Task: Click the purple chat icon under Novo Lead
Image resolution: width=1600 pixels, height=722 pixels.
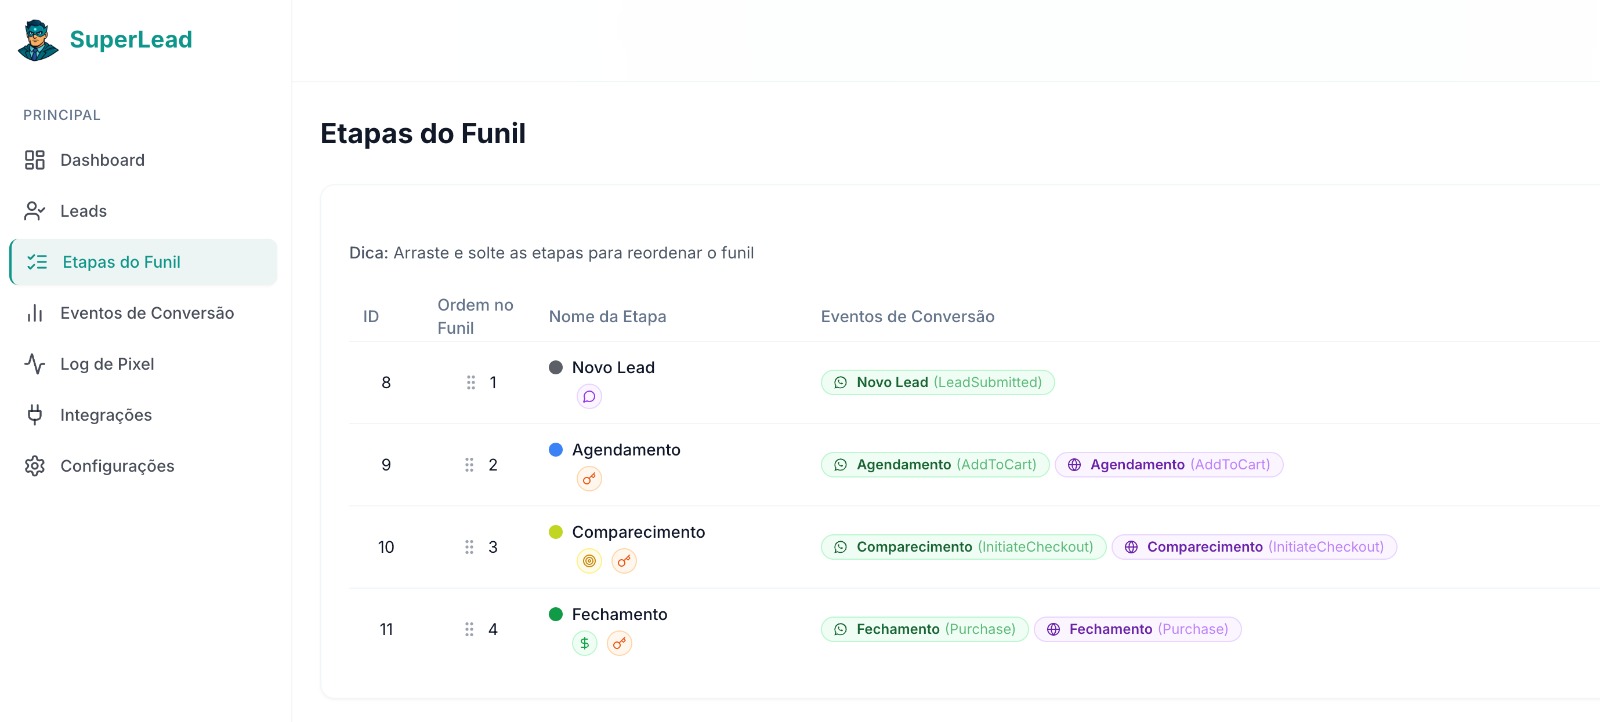Action: coord(589,397)
